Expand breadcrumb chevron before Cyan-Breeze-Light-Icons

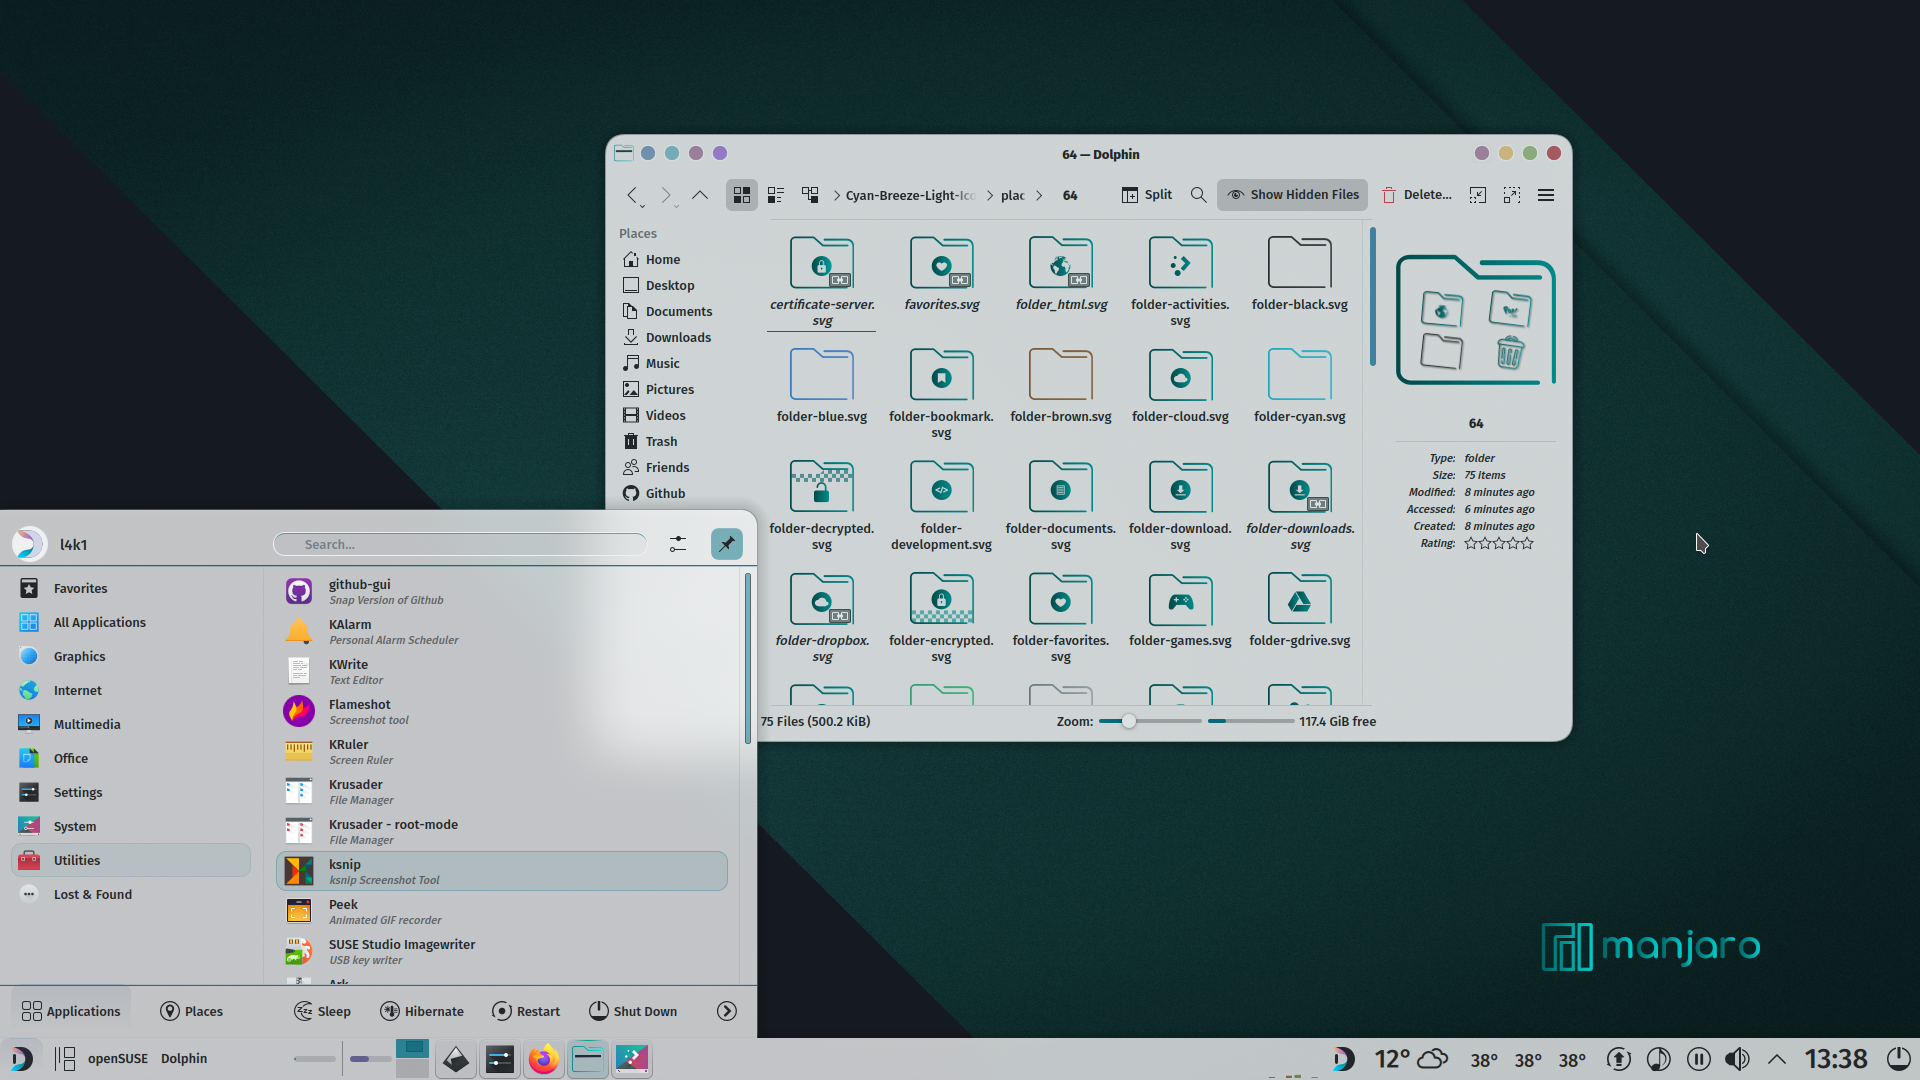click(x=837, y=196)
